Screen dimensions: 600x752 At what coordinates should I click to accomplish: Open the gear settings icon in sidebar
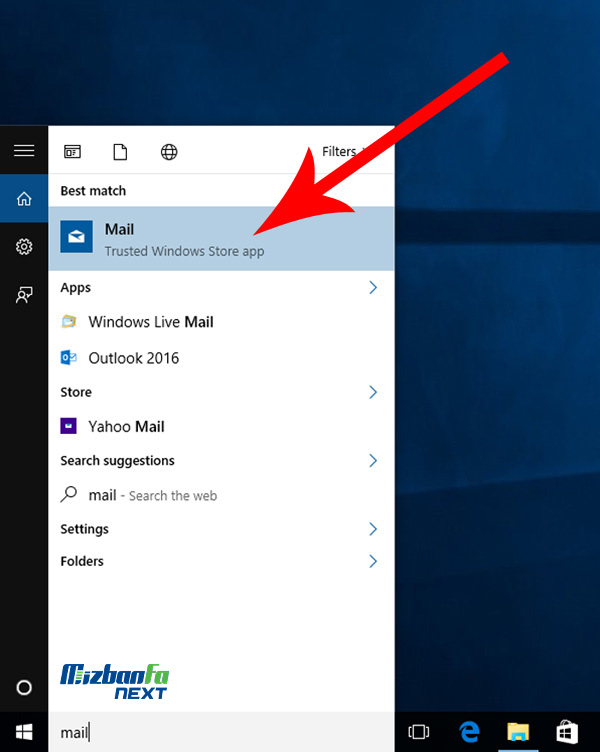(24, 247)
